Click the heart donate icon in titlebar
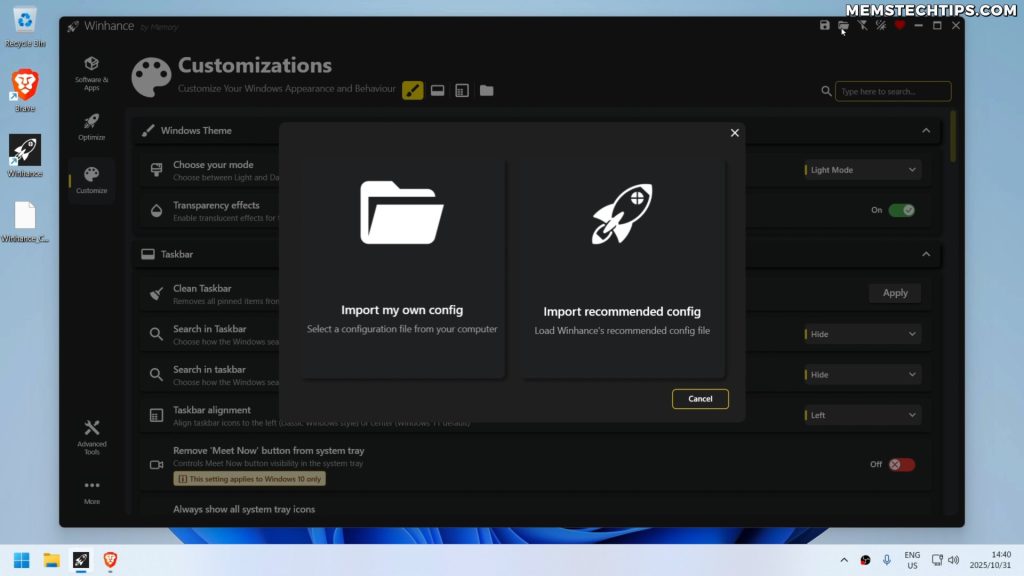This screenshot has height=576, width=1024. point(900,25)
